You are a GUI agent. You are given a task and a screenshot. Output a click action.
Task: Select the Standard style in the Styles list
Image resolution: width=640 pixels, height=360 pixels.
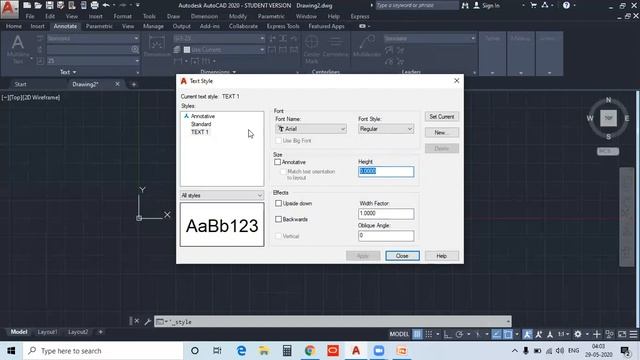tap(201, 124)
